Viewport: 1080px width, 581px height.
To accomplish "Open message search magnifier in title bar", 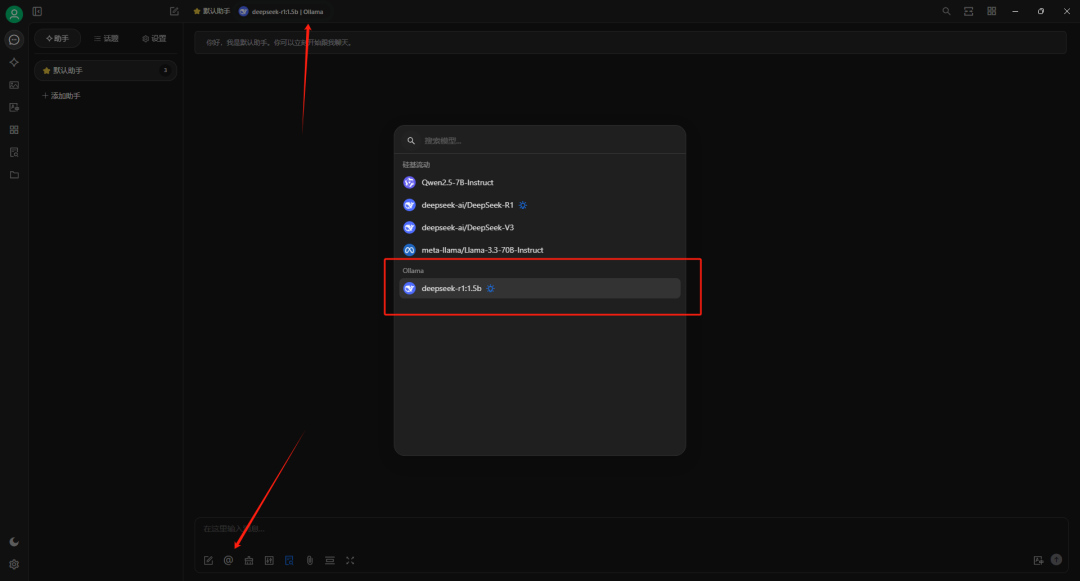I will [x=946, y=12].
